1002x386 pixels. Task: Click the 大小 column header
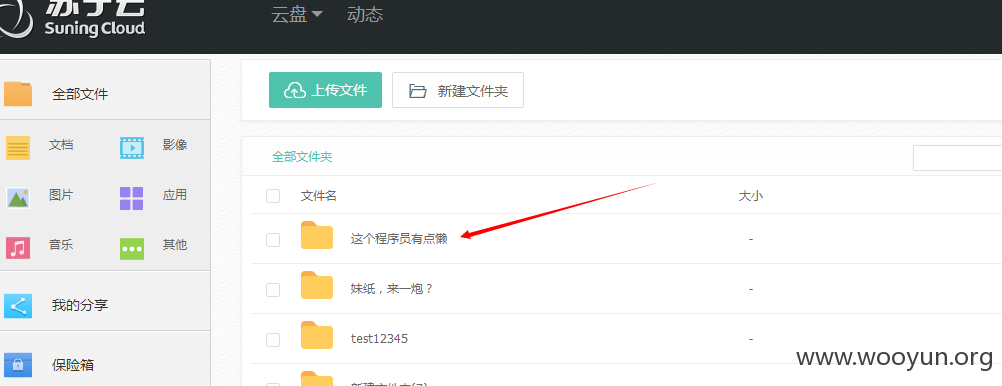(751, 196)
